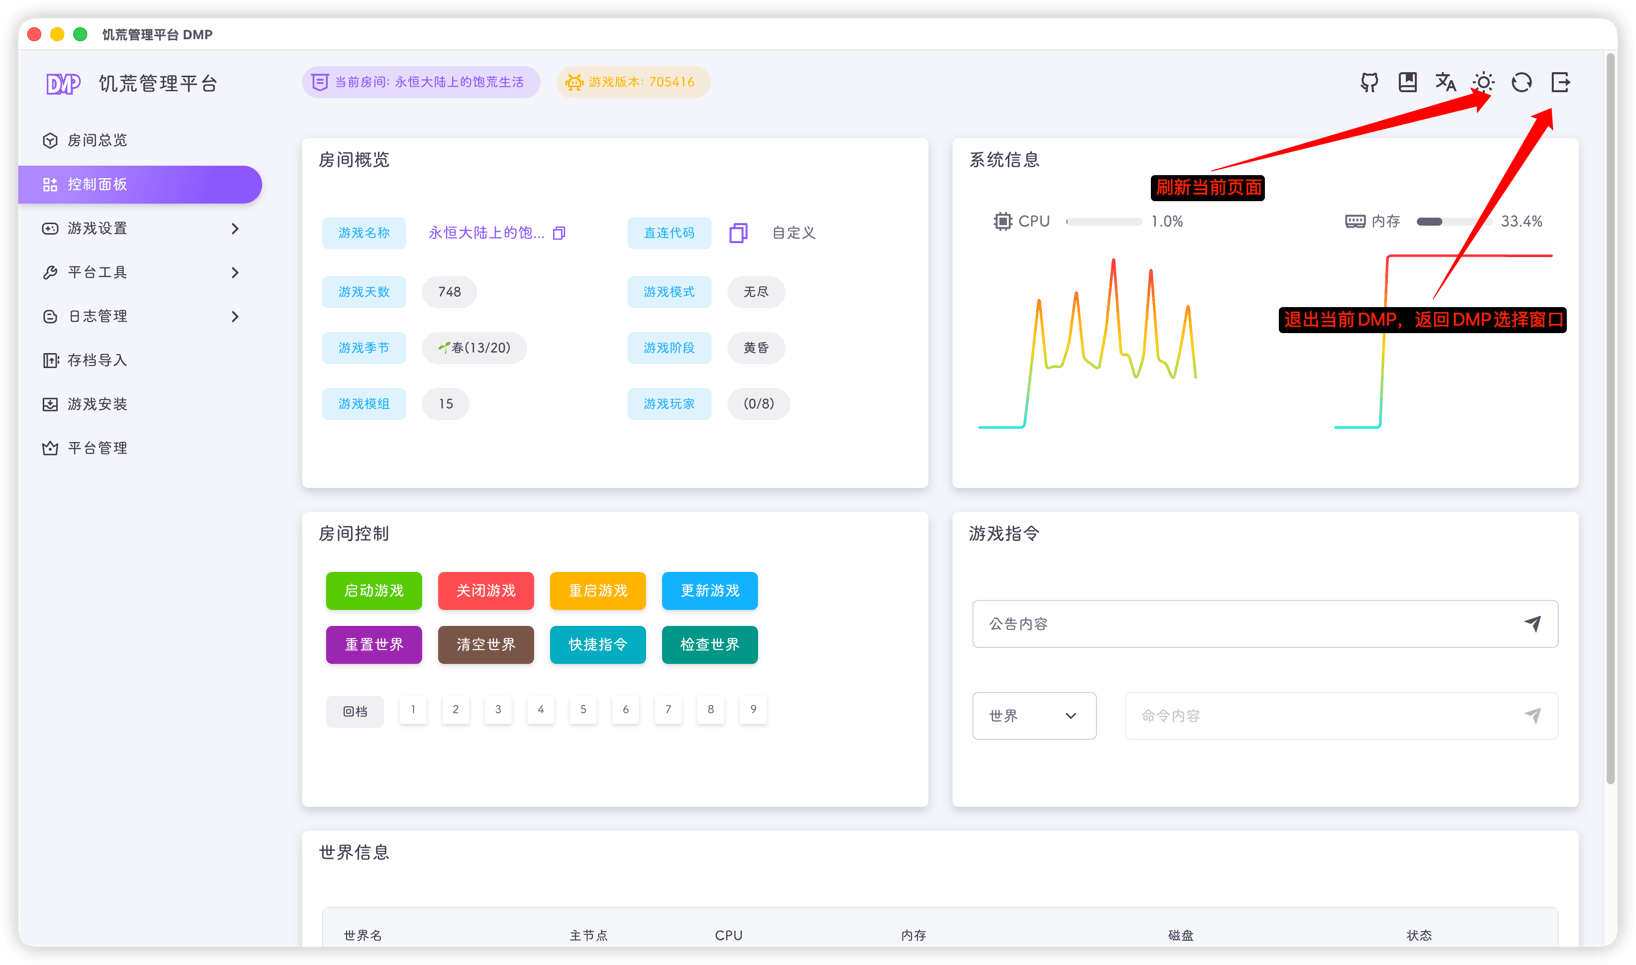
Task: Toggle light/dark theme sun icon
Action: 1483,83
